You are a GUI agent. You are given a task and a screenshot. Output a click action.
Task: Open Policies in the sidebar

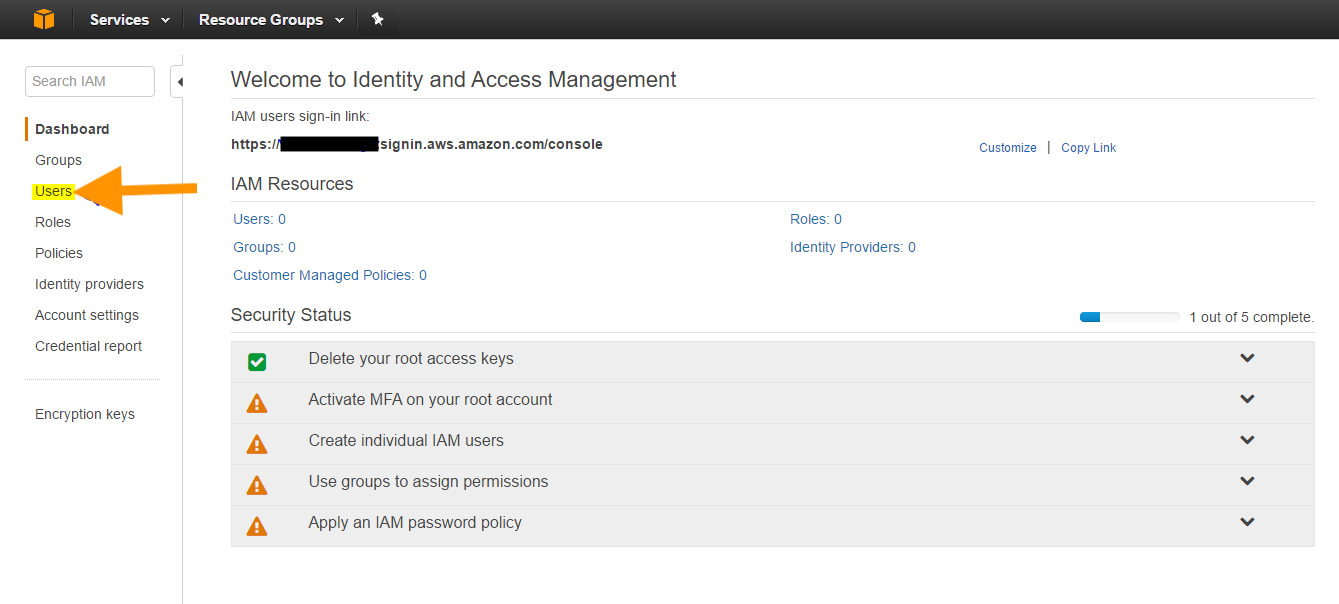[x=59, y=253]
